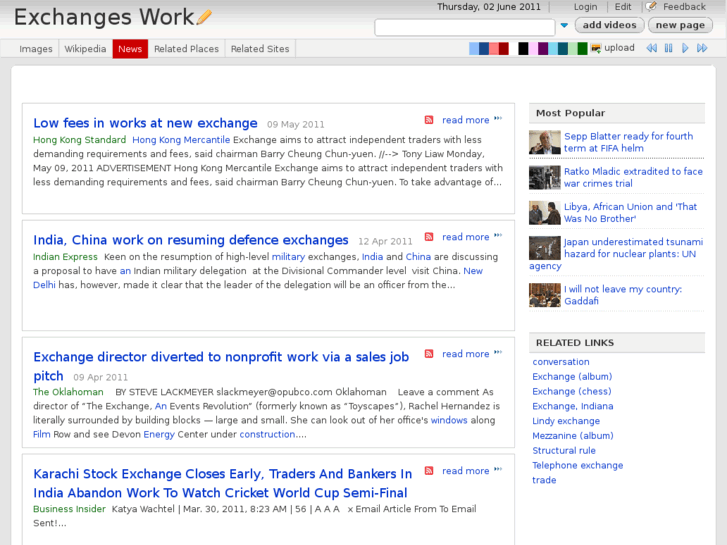Click the add videos button
The width and height of the screenshot is (727, 545).
tap(609, 25)
